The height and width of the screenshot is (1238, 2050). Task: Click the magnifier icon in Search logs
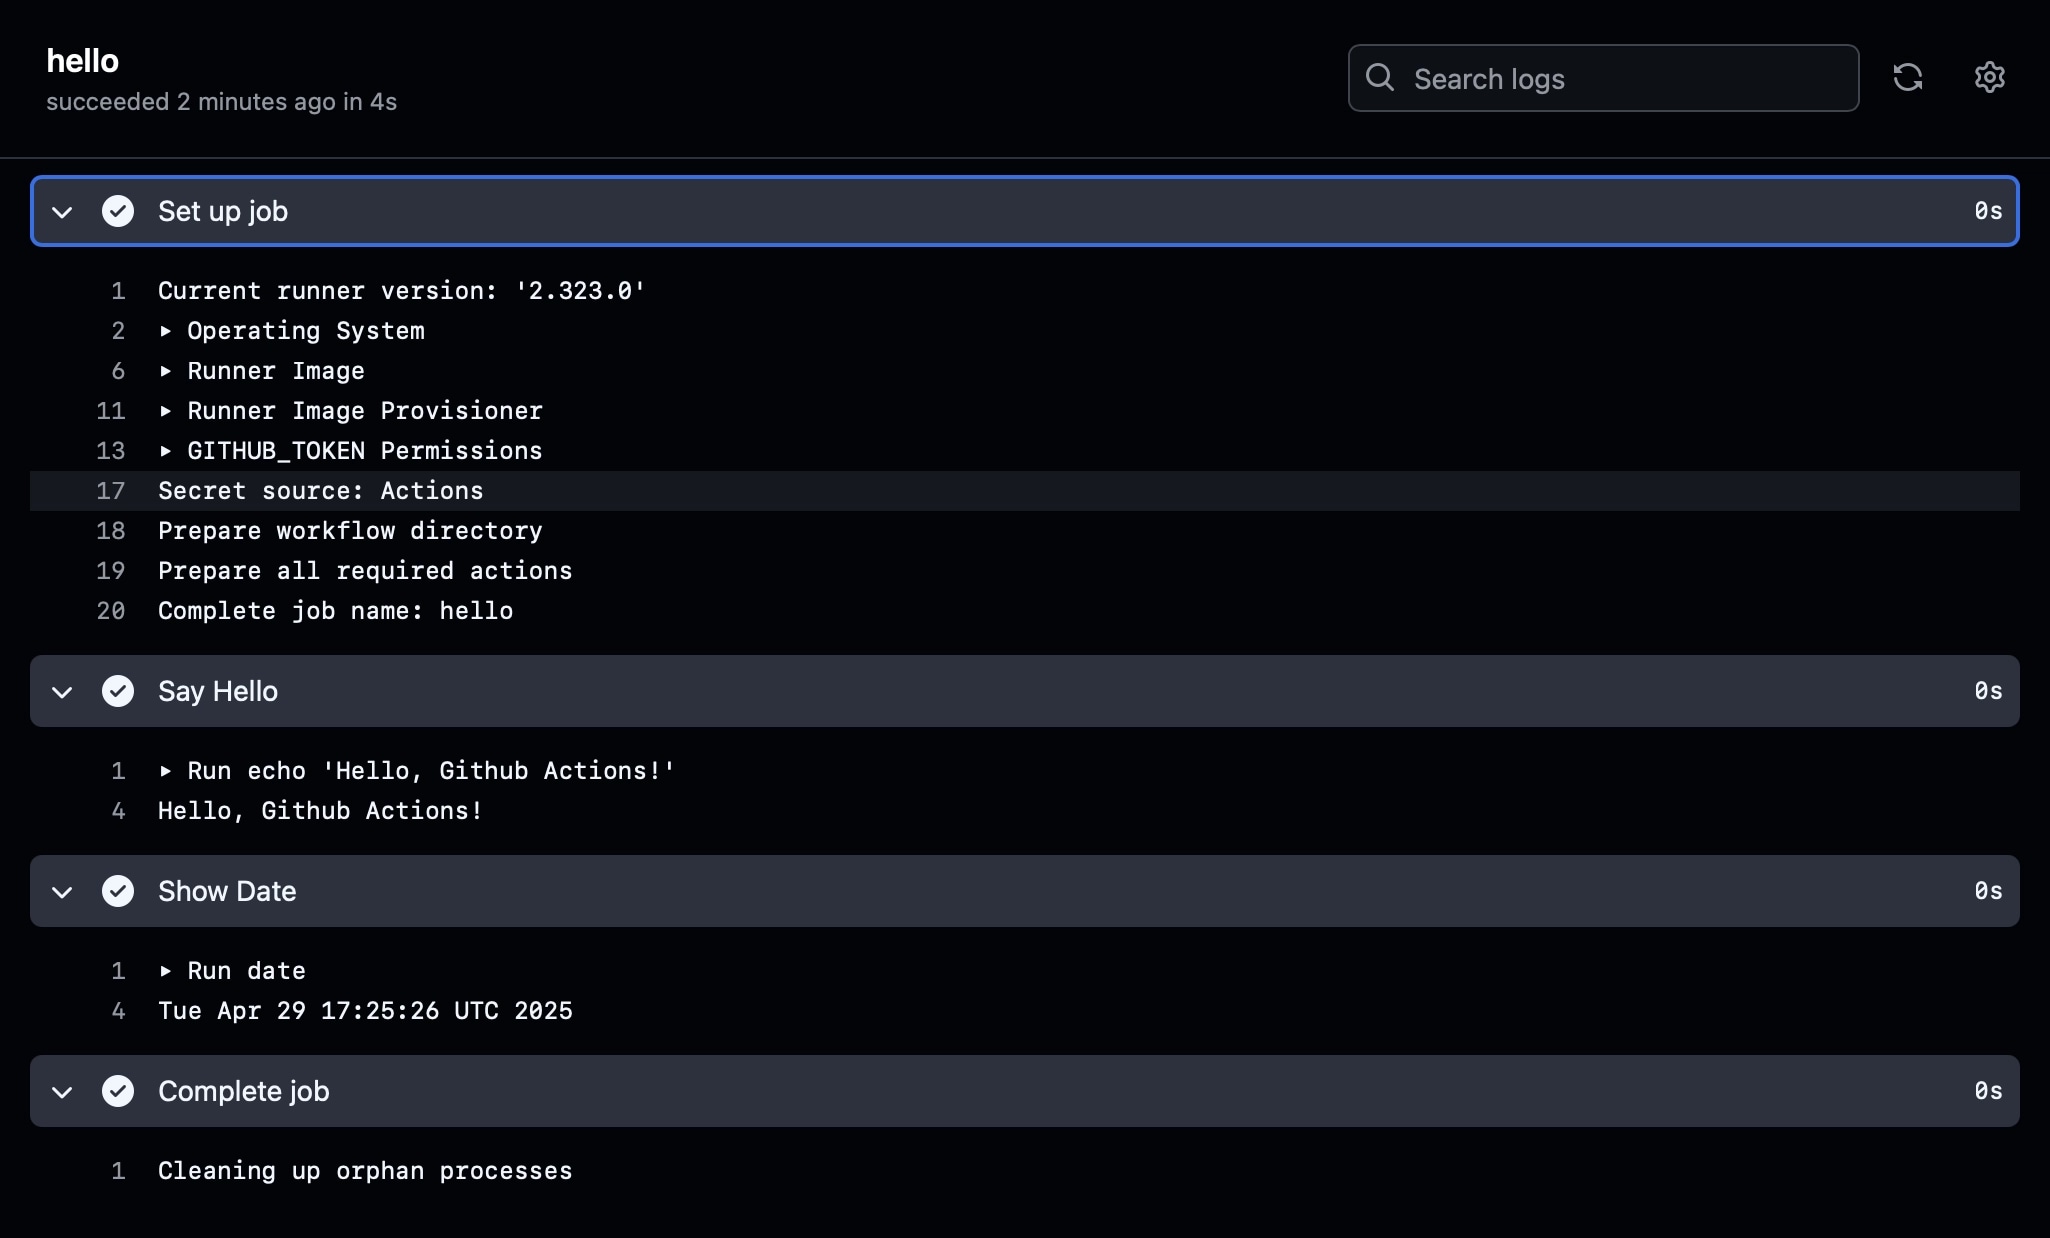[1380, 78]
